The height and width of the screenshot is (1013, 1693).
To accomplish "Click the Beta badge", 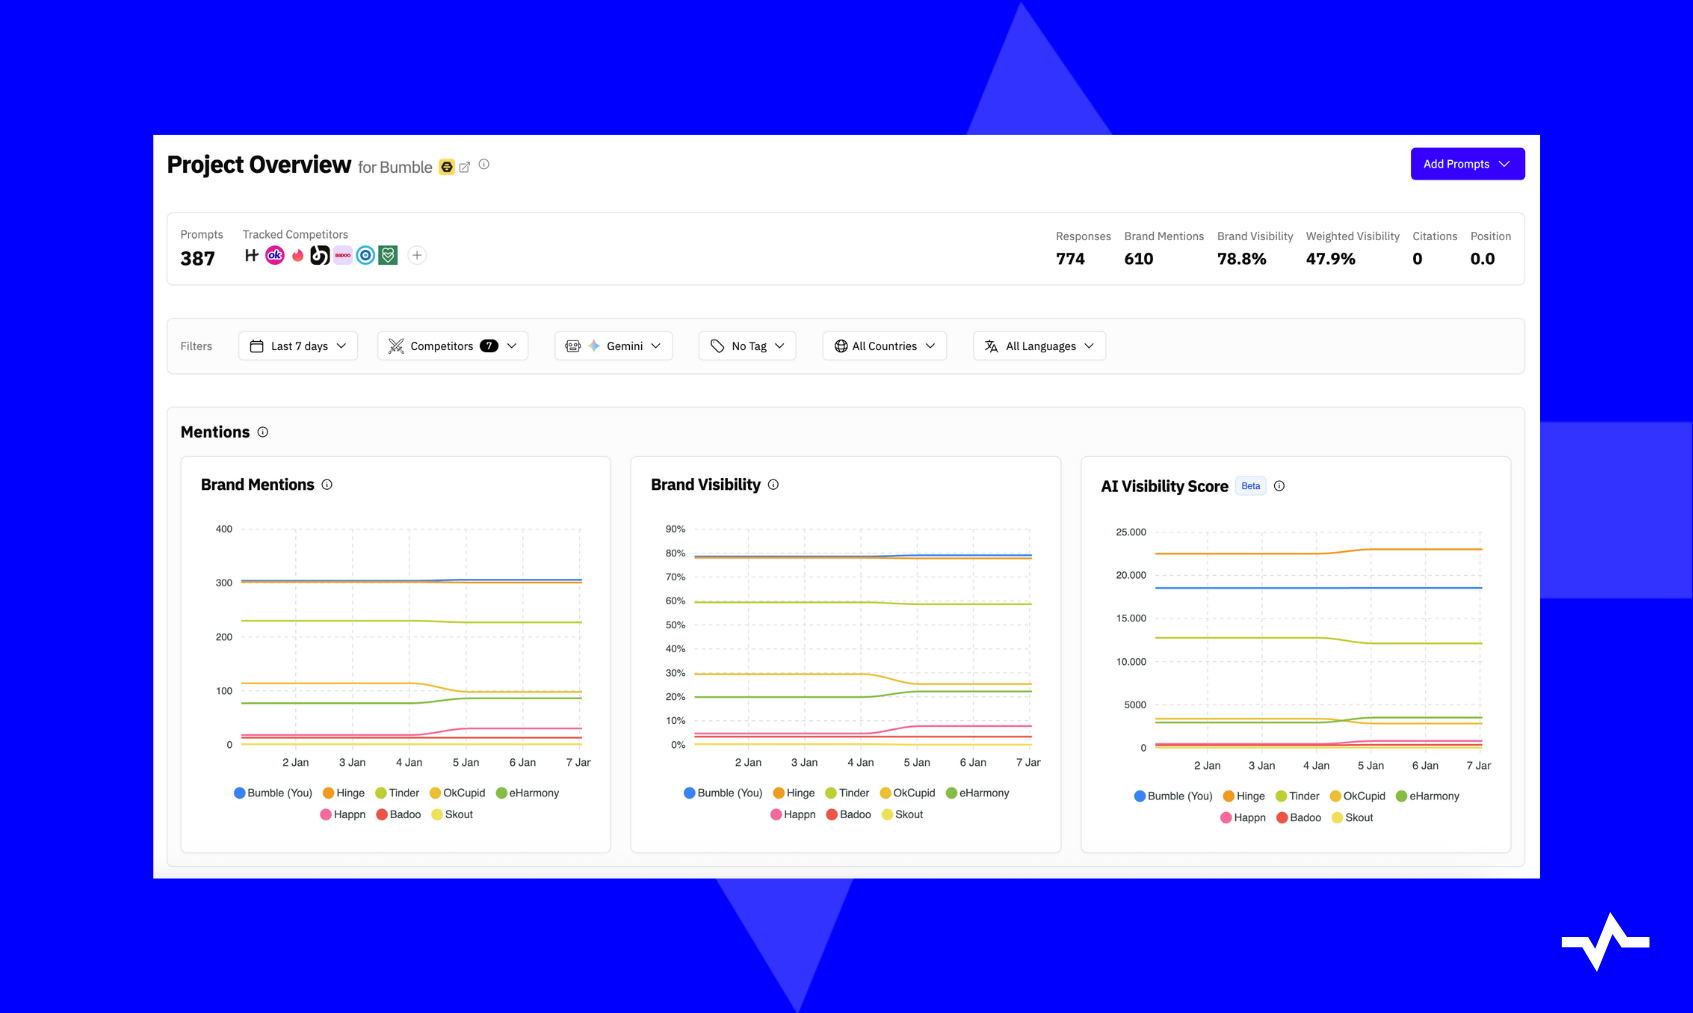I will pyautogui.click(x=1250, y=486).
